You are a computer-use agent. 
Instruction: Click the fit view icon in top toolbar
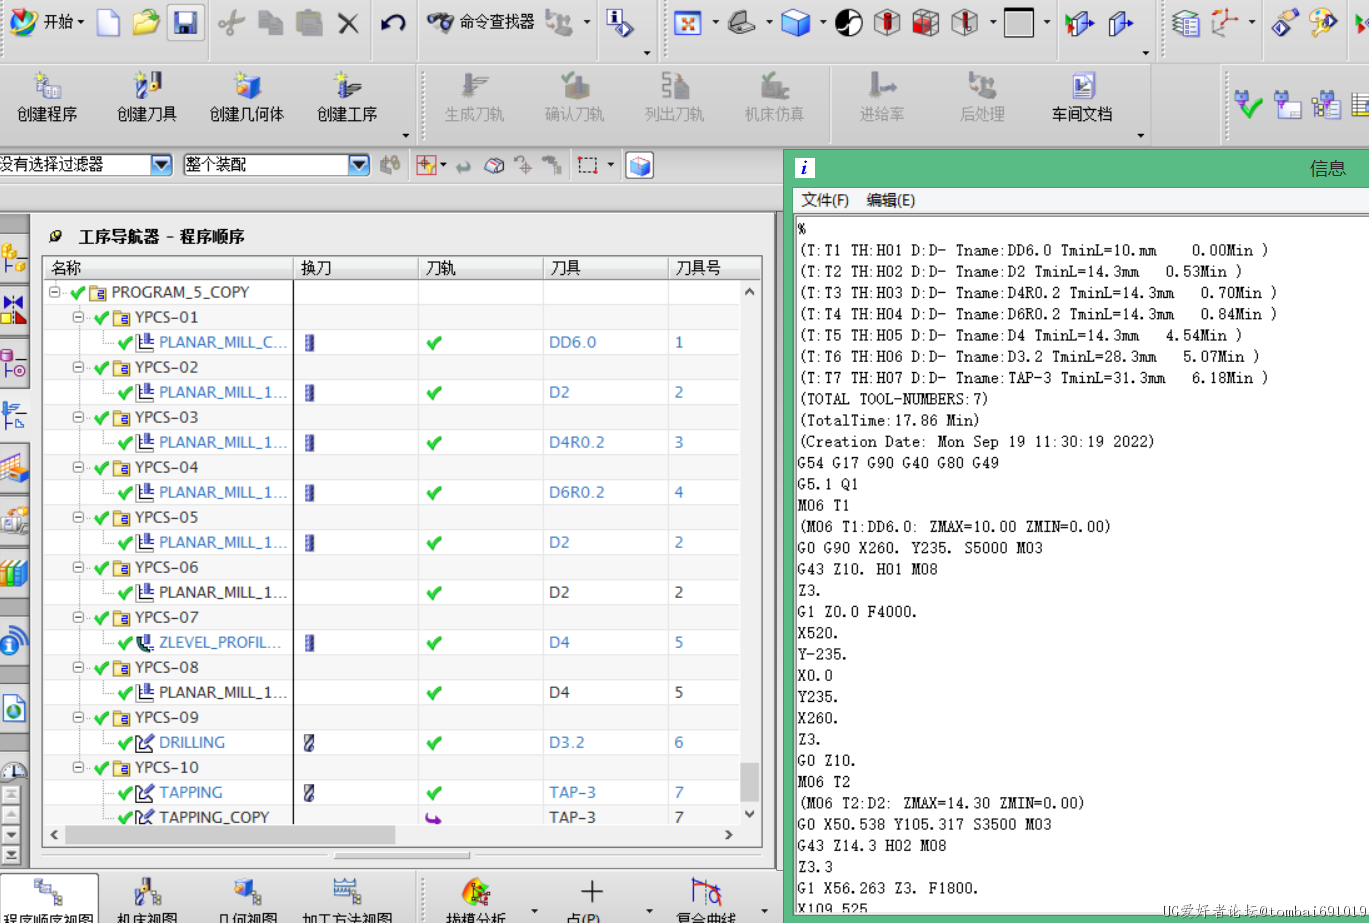pyautogui.click(x=687, y=23)
